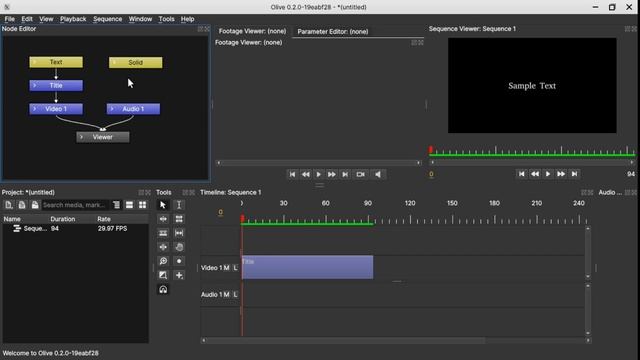The height and width of the screenshot is (360, 640).
Task: Lock the Audio 1 track
Action: (236, 294)
